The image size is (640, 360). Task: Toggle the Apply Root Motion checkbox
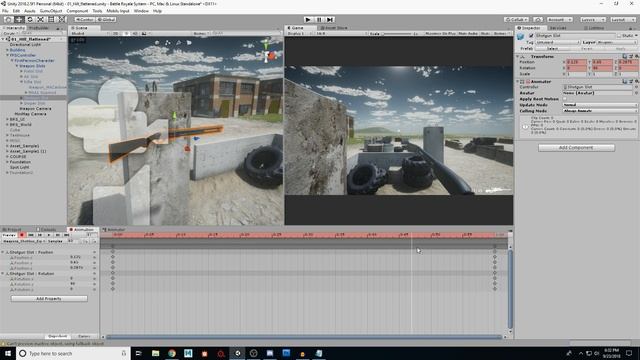tap(565, 99)
